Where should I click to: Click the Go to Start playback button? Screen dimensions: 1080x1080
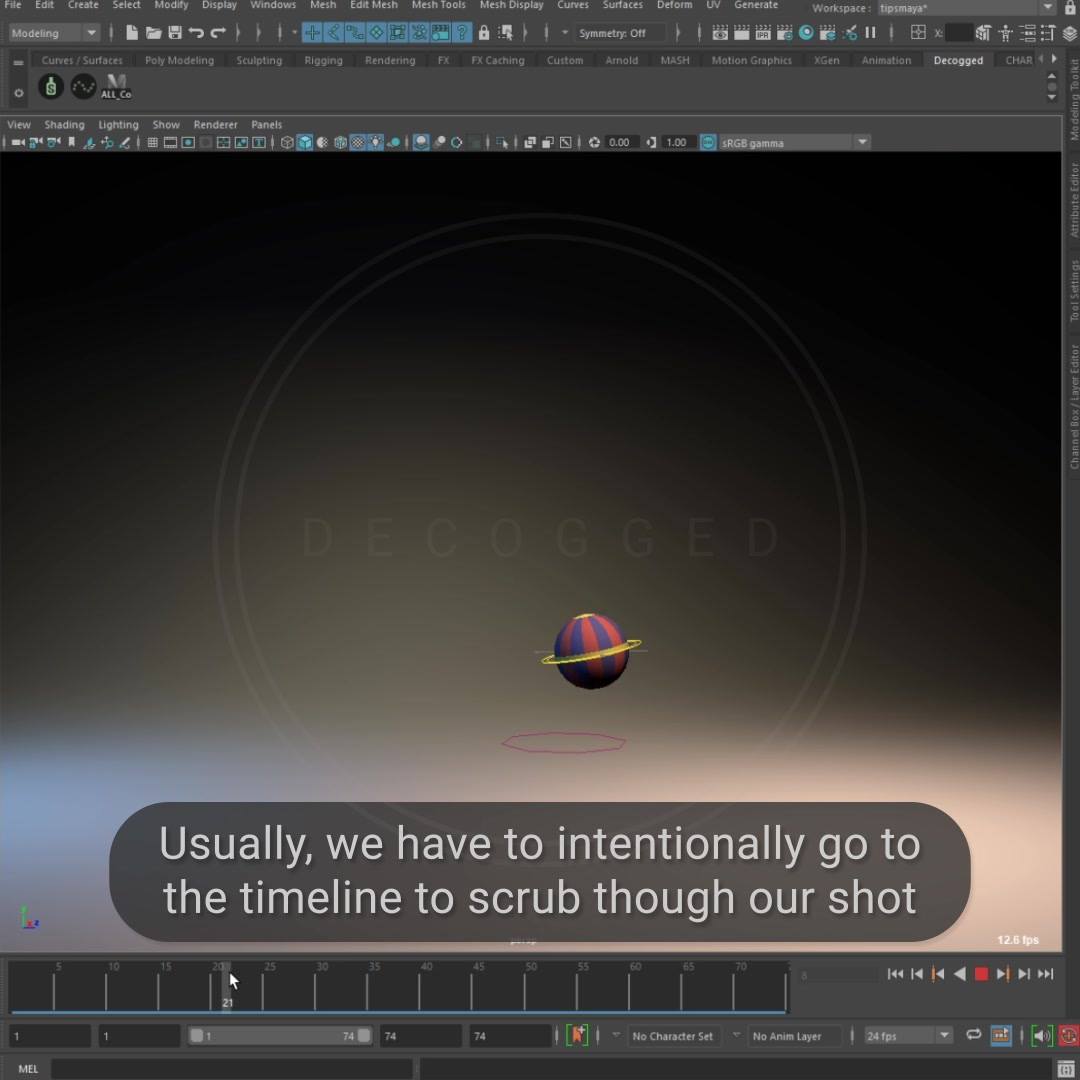pyautogui.click(x=895, y=974)
